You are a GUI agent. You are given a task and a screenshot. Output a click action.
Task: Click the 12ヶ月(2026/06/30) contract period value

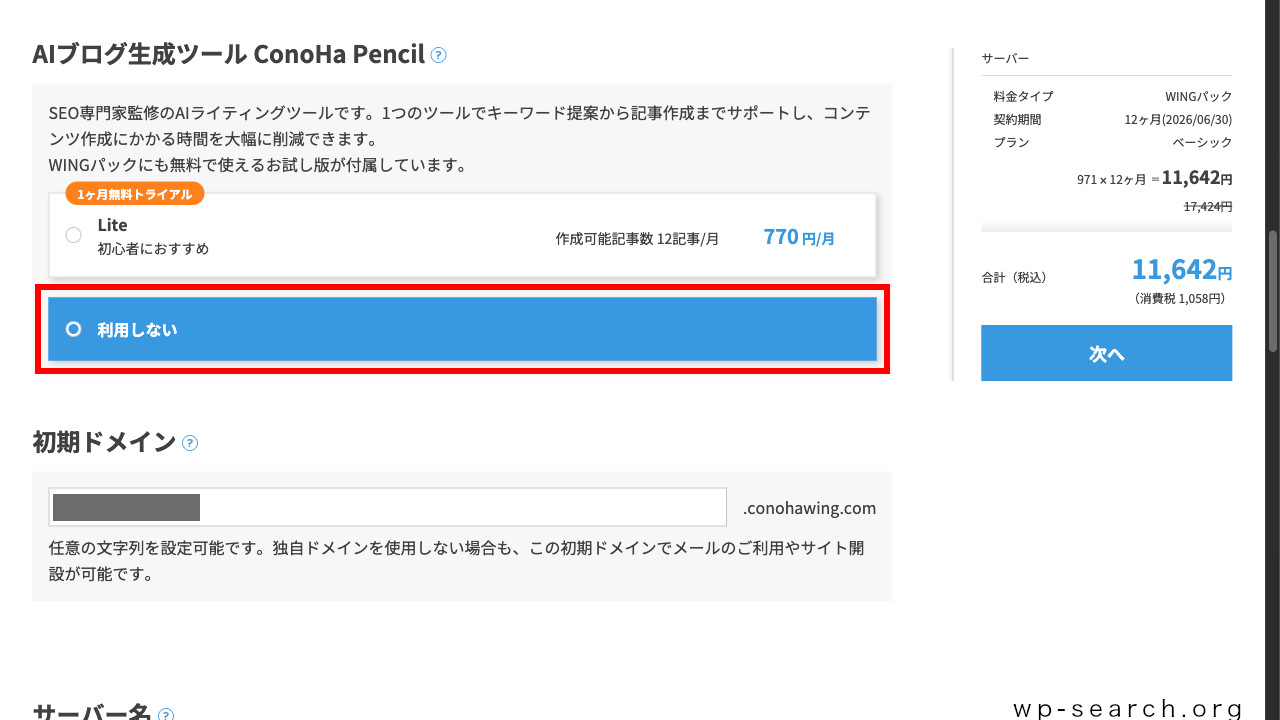[x=1178, y=120]
